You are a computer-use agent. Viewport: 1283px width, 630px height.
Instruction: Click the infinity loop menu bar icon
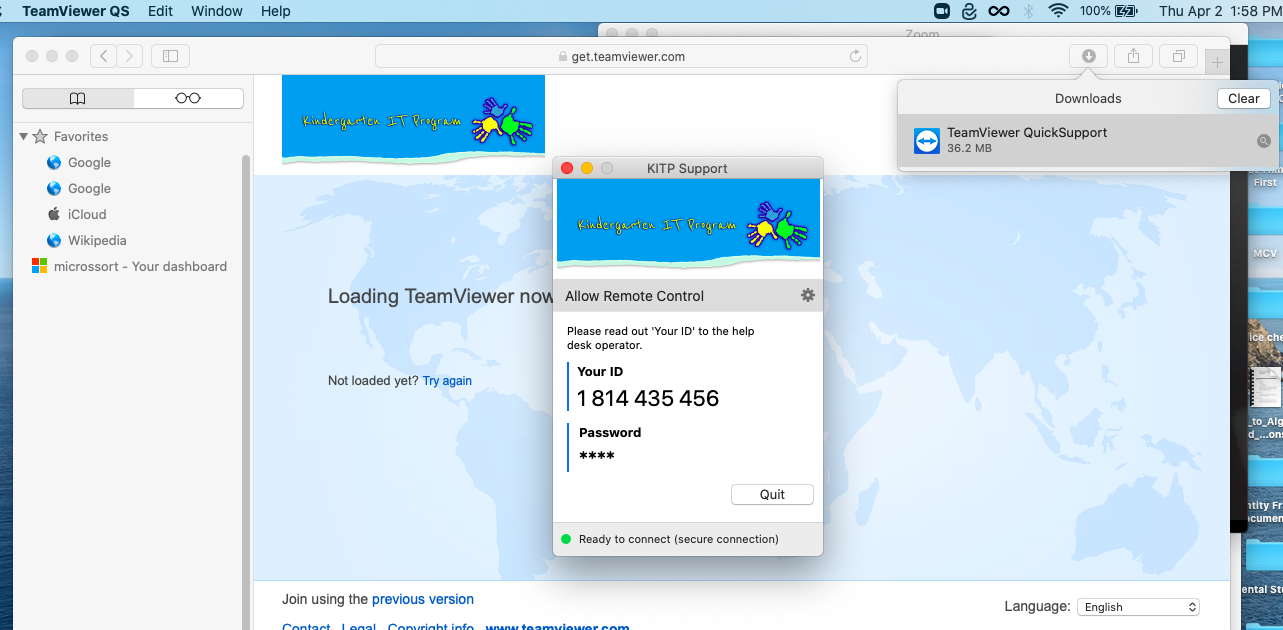click(998, 11)
